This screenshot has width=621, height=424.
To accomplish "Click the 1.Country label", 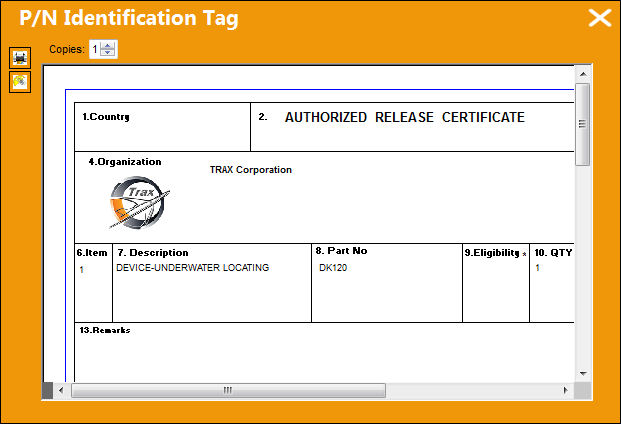I will point(106,117).
